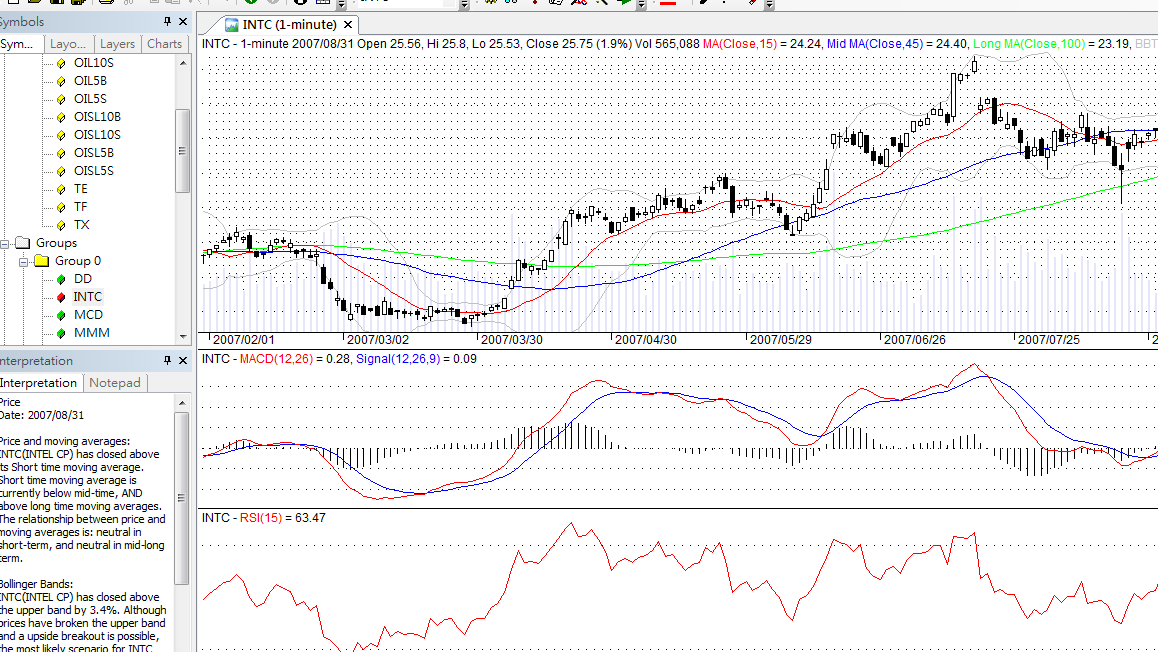Switch to the Notepad tab
The width and height of the screenshot is (1158, 652).
[114, 382]
